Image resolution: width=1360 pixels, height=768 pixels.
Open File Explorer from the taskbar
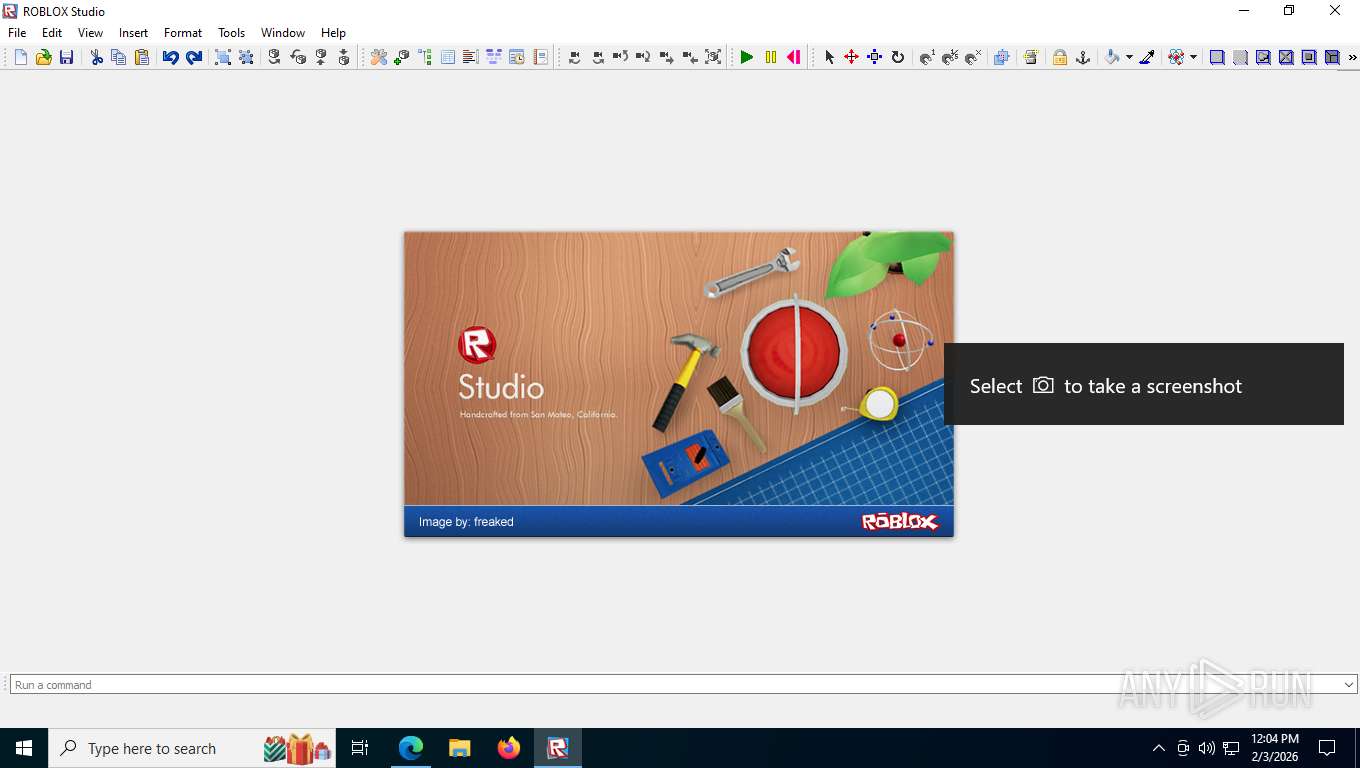tap(459, 748)
